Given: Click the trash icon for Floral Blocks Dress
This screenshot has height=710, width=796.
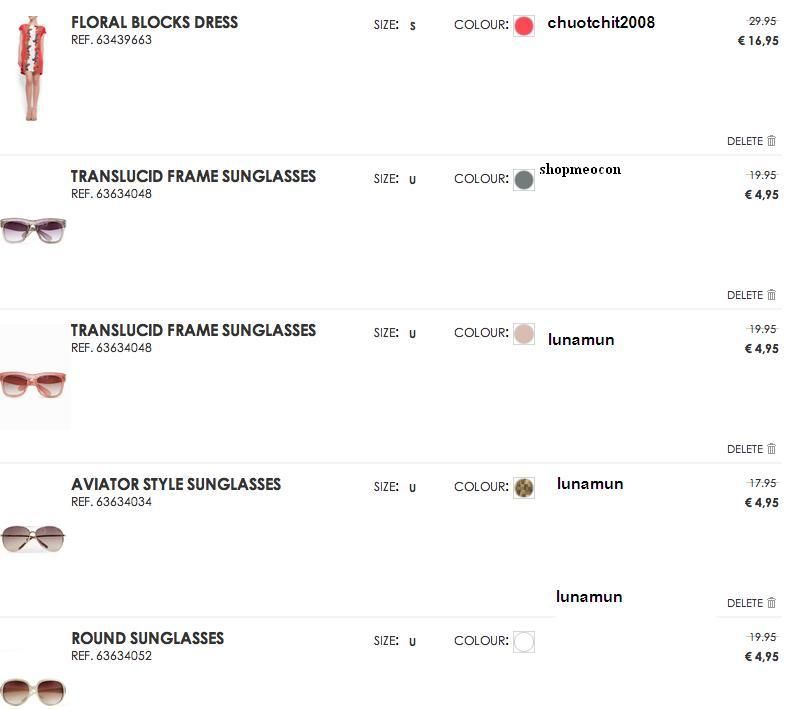Looking at the screenshot, I should [772, 141].
